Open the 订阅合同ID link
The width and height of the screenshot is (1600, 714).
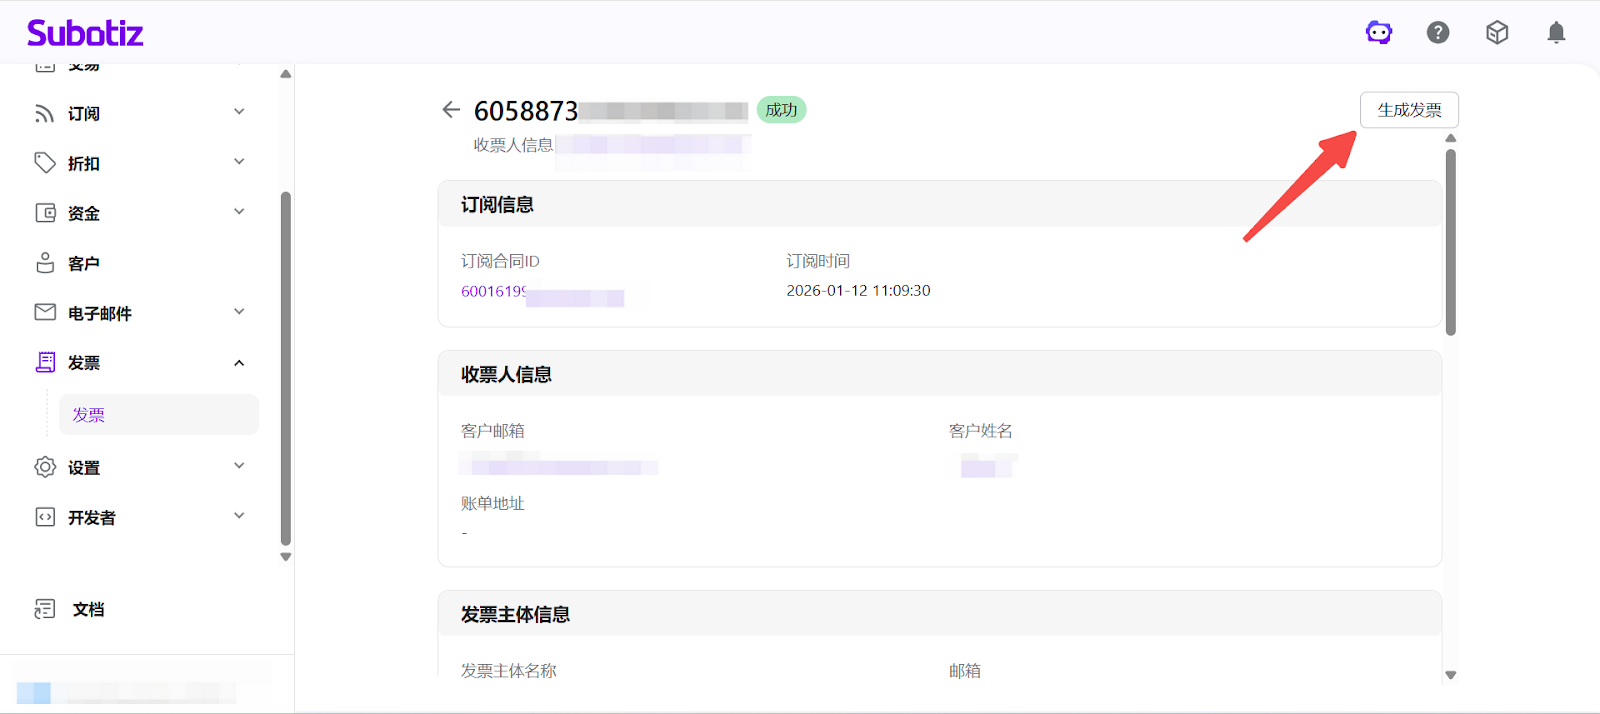(x=493, y=292)
